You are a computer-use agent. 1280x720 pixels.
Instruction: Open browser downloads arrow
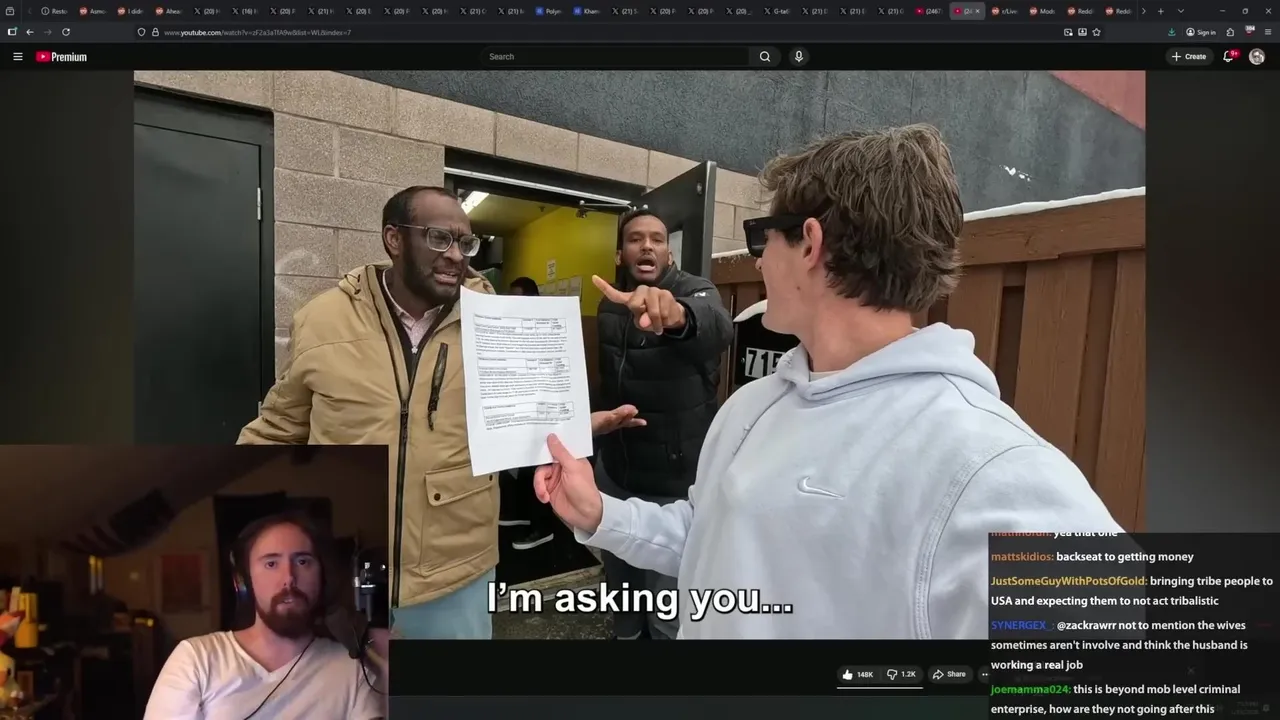coord(1171,32)
